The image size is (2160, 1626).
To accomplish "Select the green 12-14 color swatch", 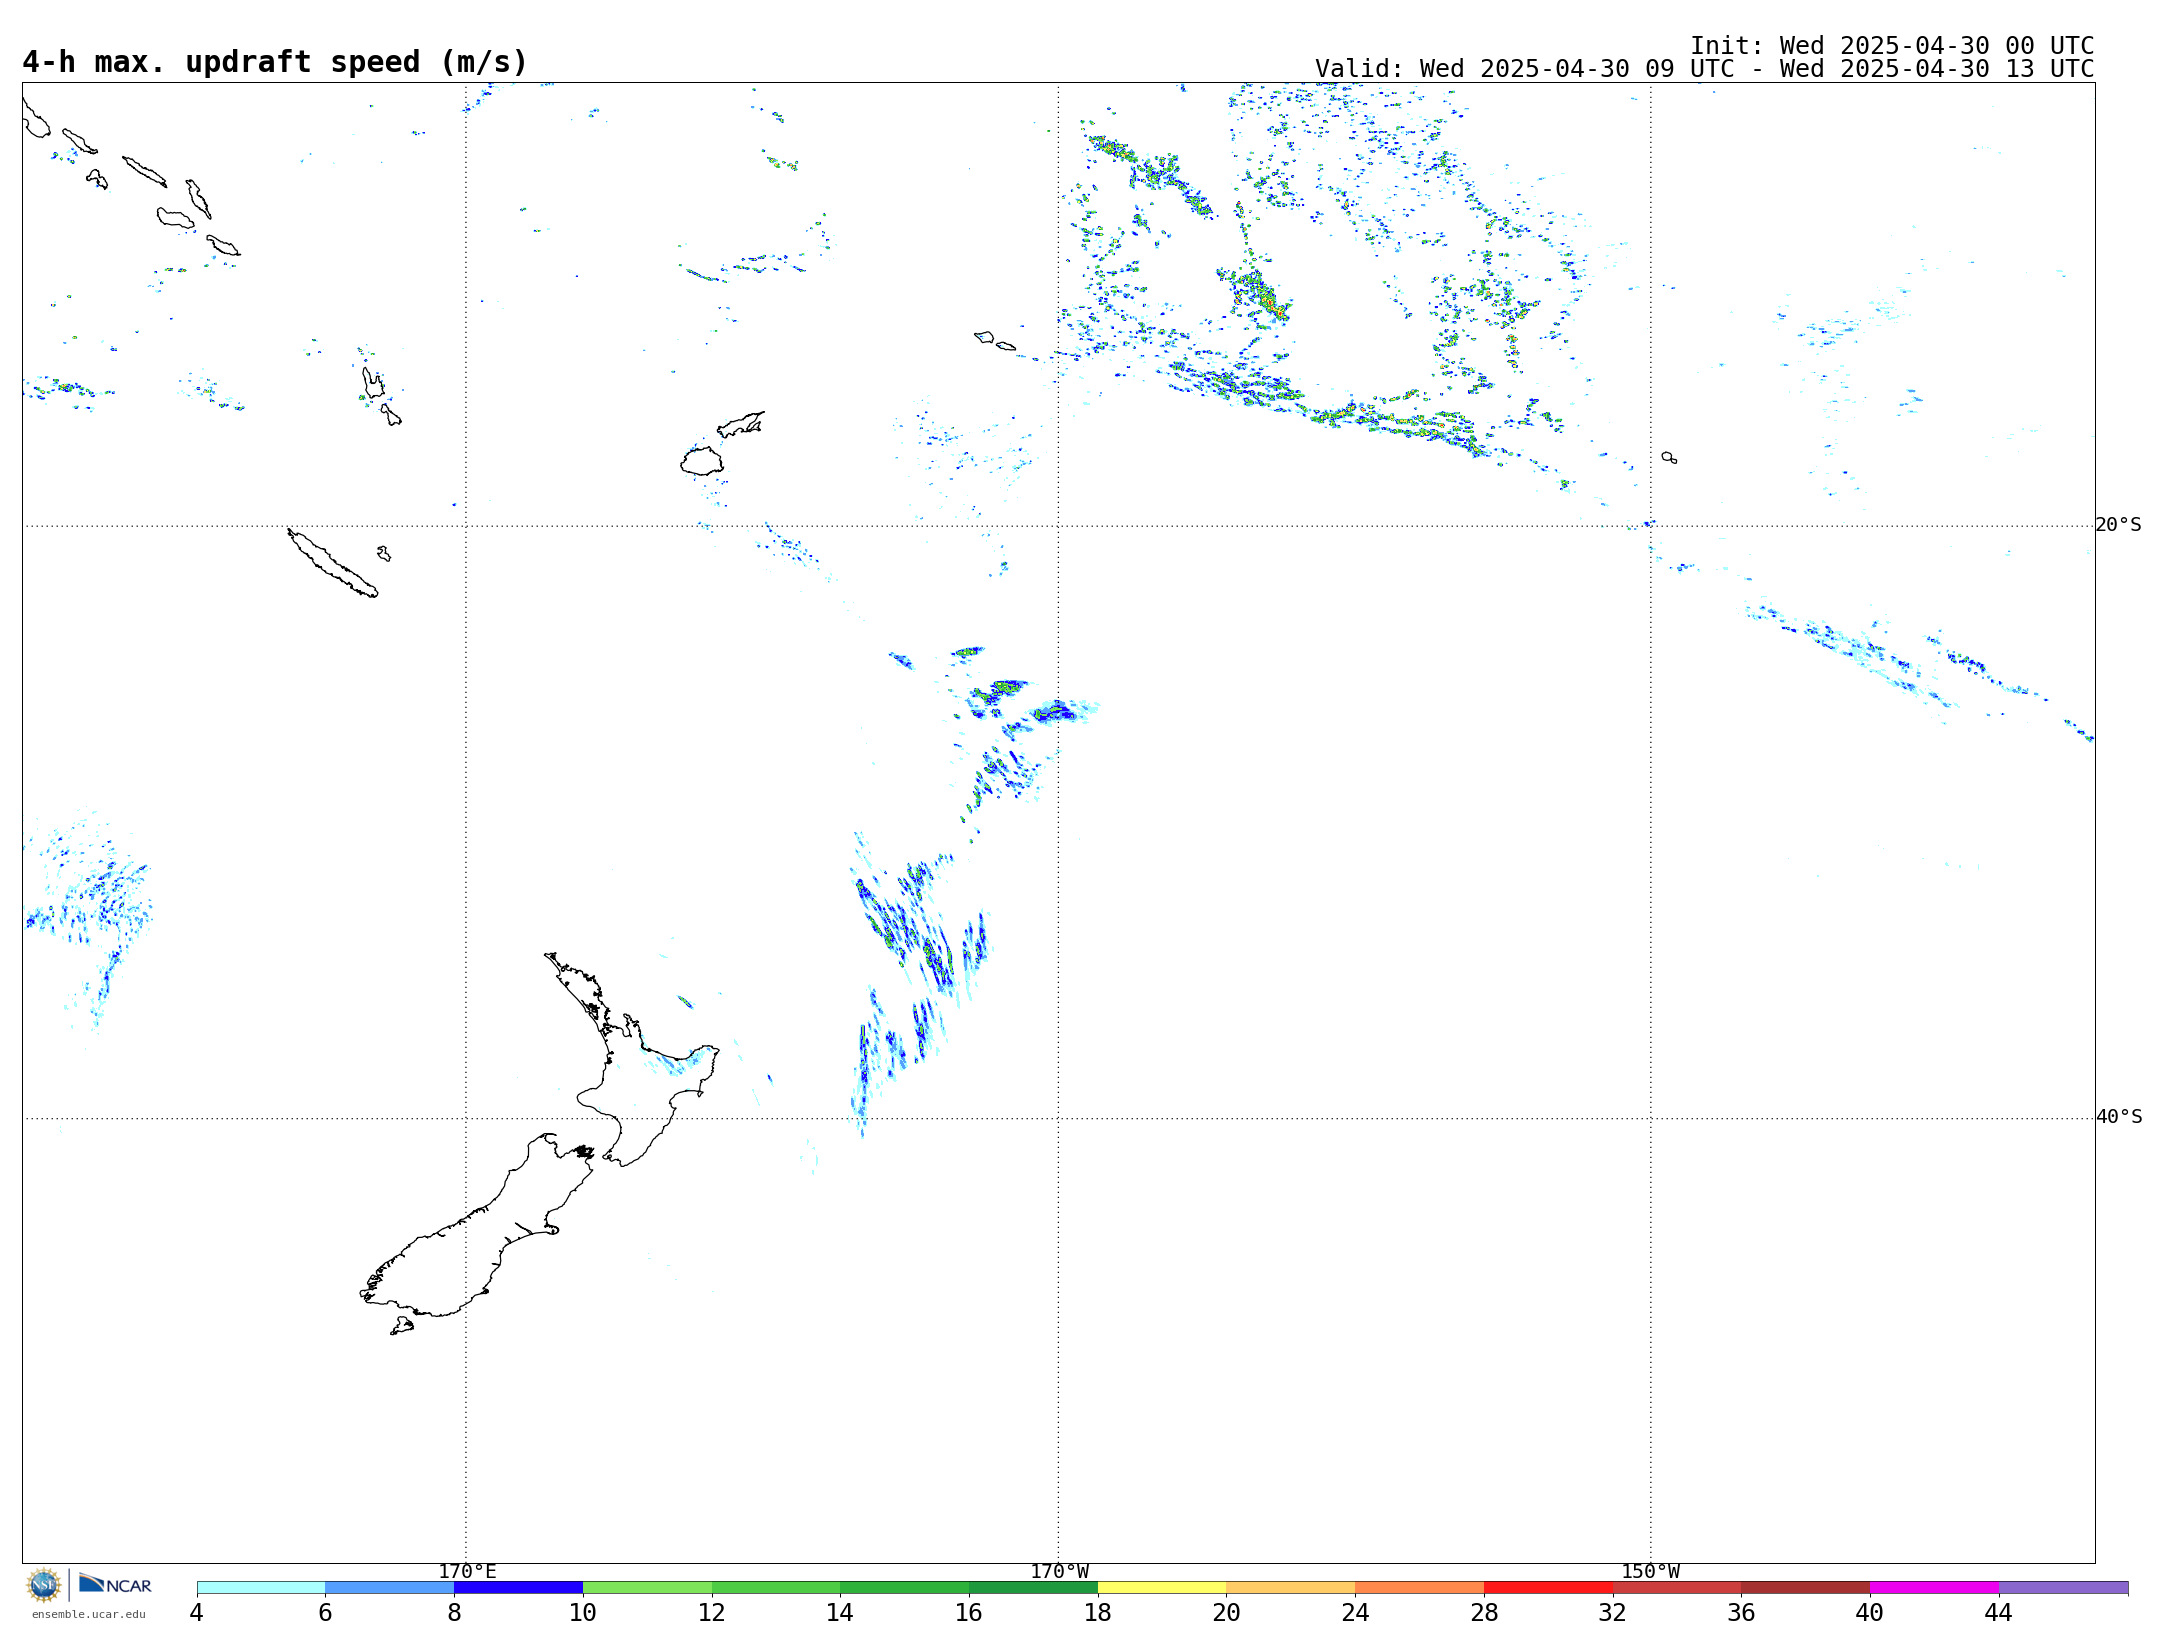I will (x=776, y=1588).
